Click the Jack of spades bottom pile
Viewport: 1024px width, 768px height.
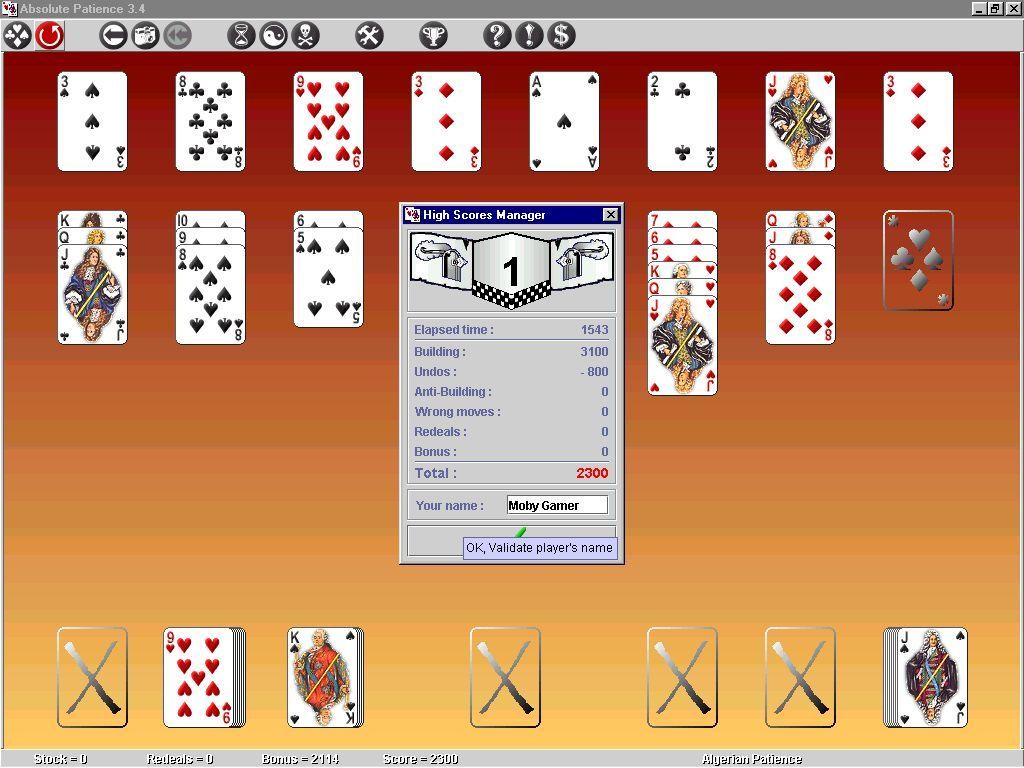point(927,677)
